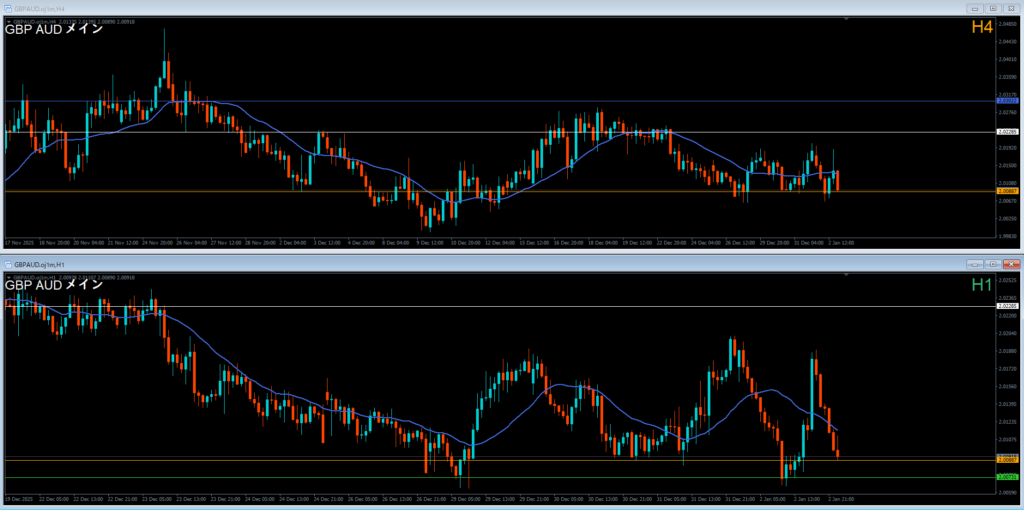The height and width of the screenshot is (510, 1024).
Task: Select the blue 2.03022 price label on H4
Action: (1008, 101)
